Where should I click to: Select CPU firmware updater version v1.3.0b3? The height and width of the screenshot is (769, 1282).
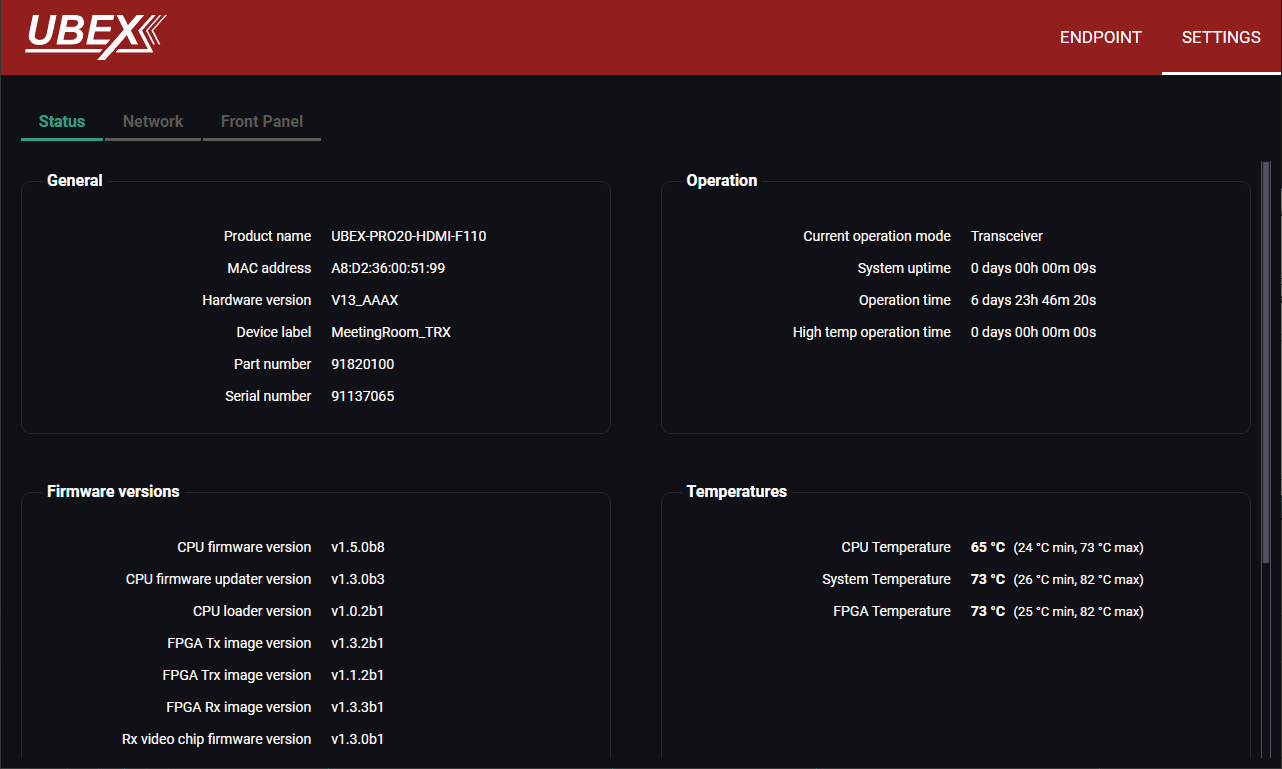pos(358,579)
